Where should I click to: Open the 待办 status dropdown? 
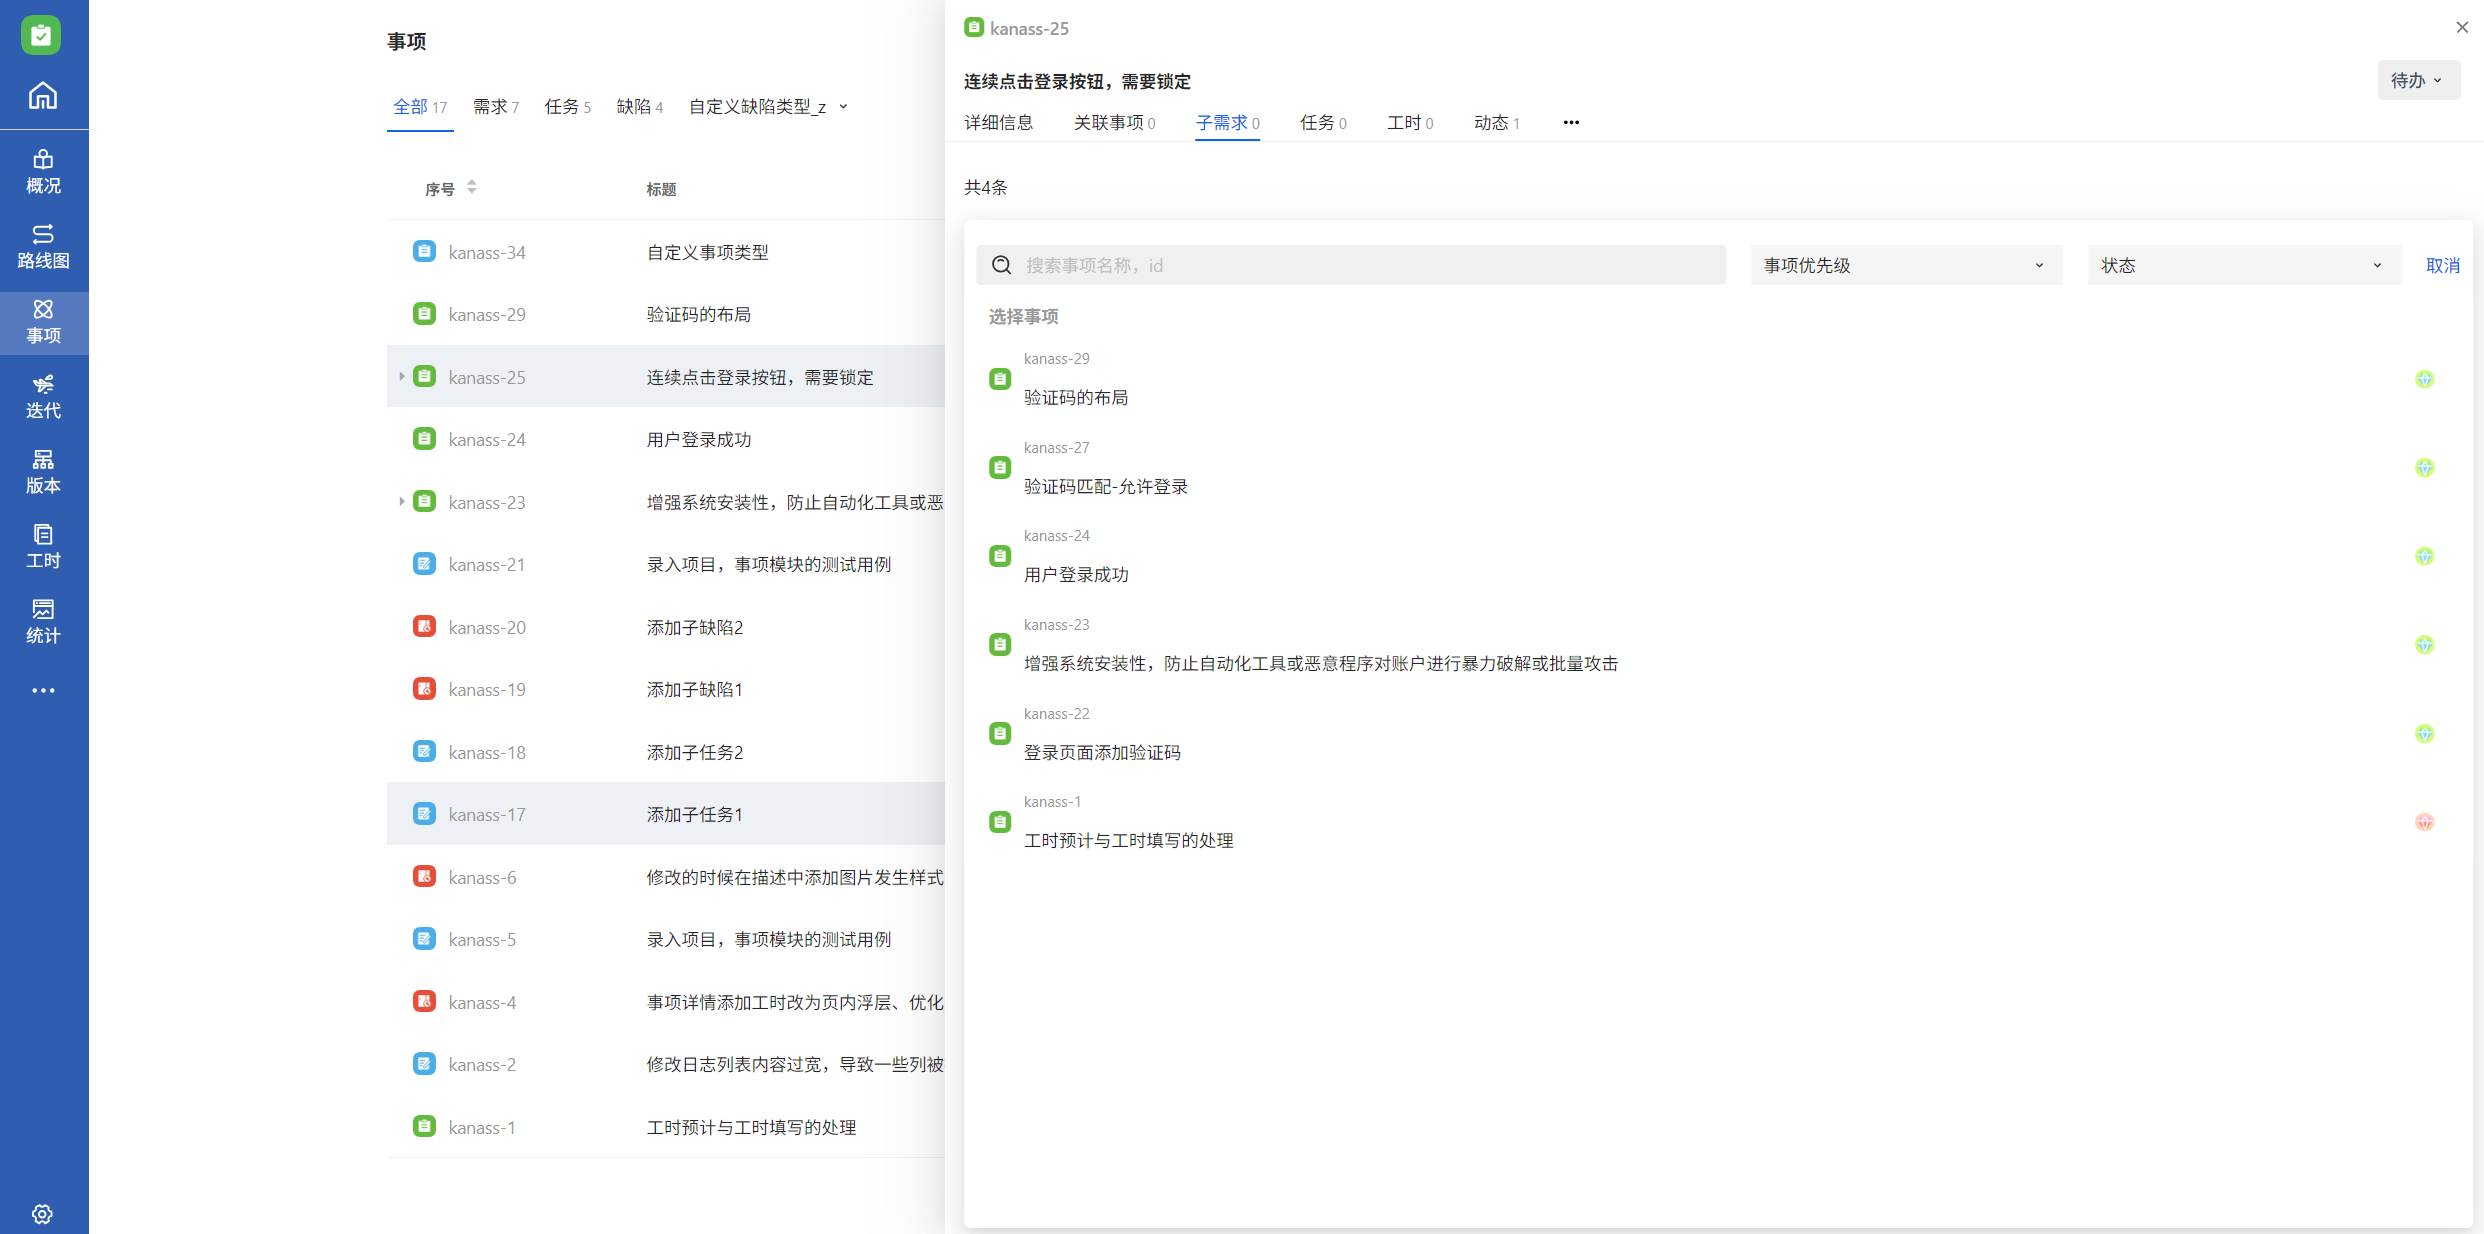tap(2417, 80)
